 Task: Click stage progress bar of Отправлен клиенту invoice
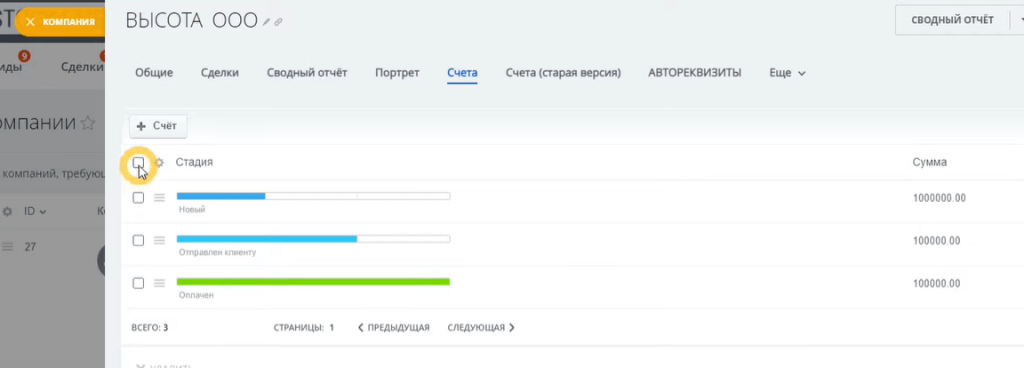tap(313, 239)
